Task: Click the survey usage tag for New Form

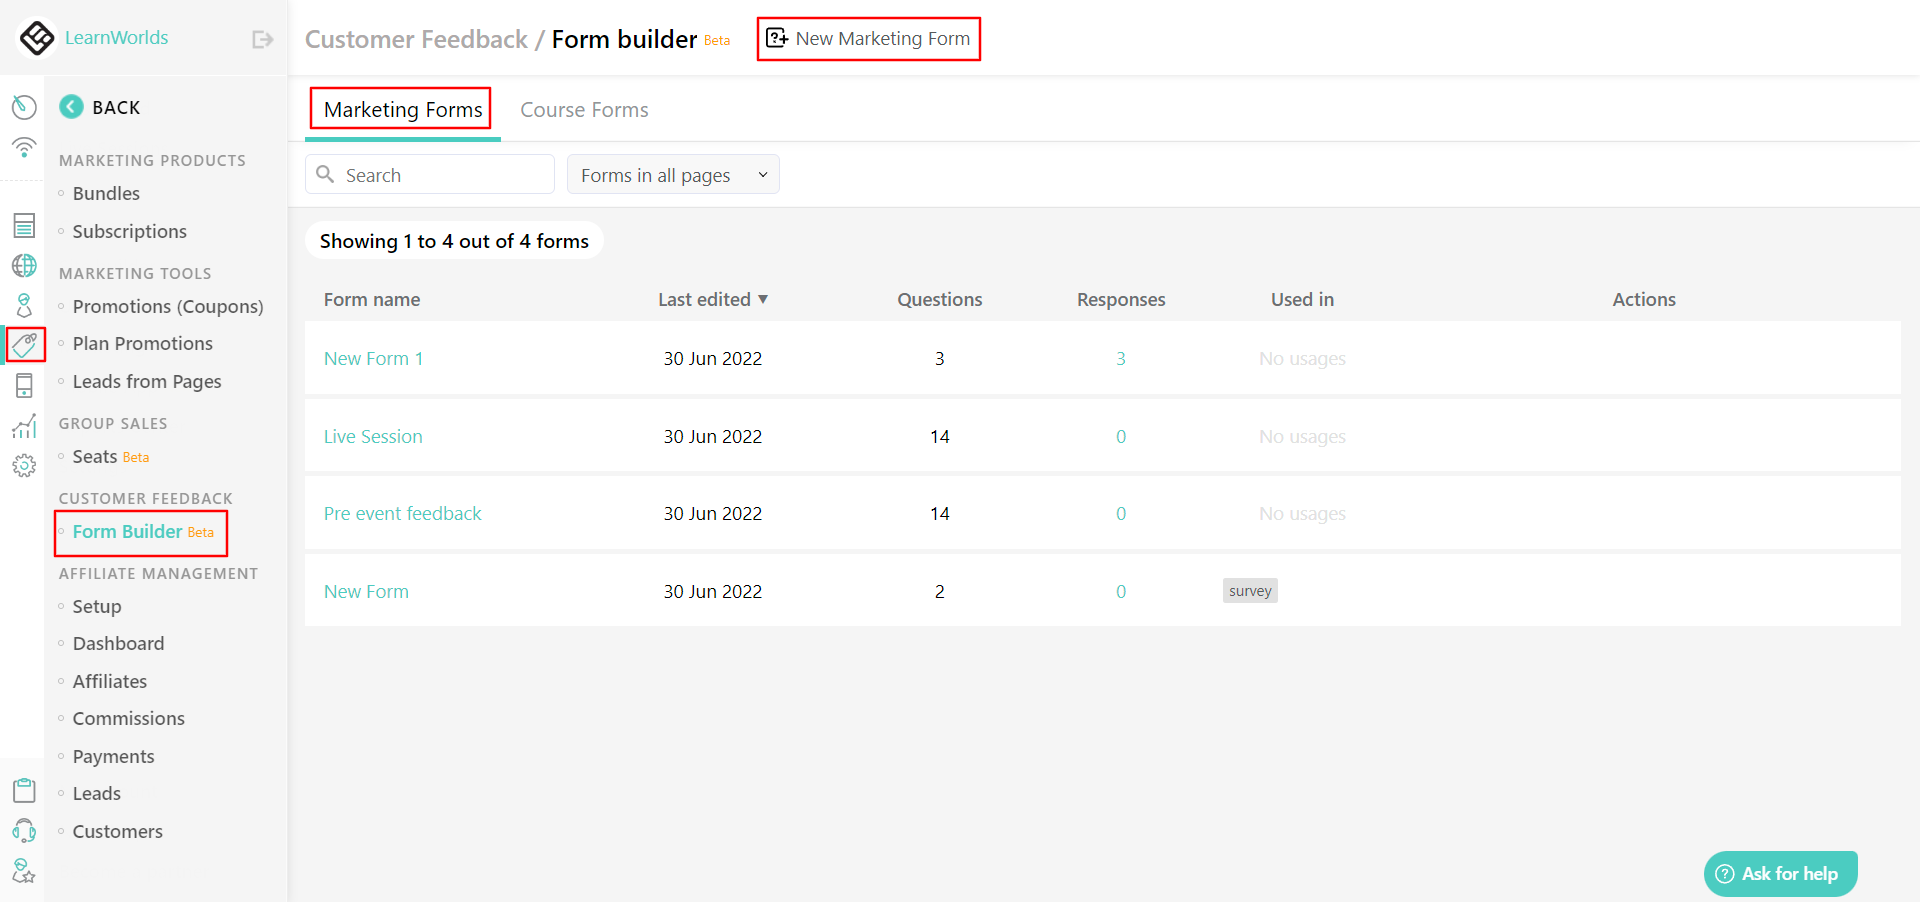Action: click(x=1249, y=590)
